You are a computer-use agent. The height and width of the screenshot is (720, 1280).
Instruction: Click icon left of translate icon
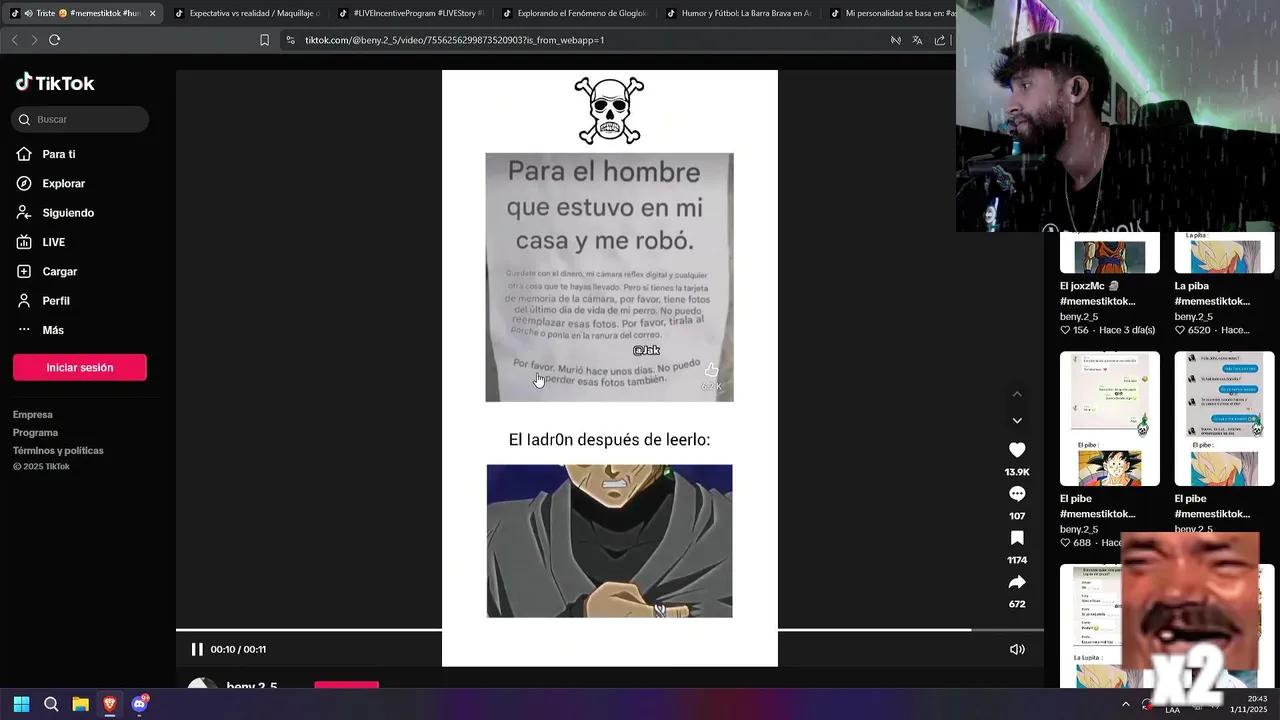(896, 40)
